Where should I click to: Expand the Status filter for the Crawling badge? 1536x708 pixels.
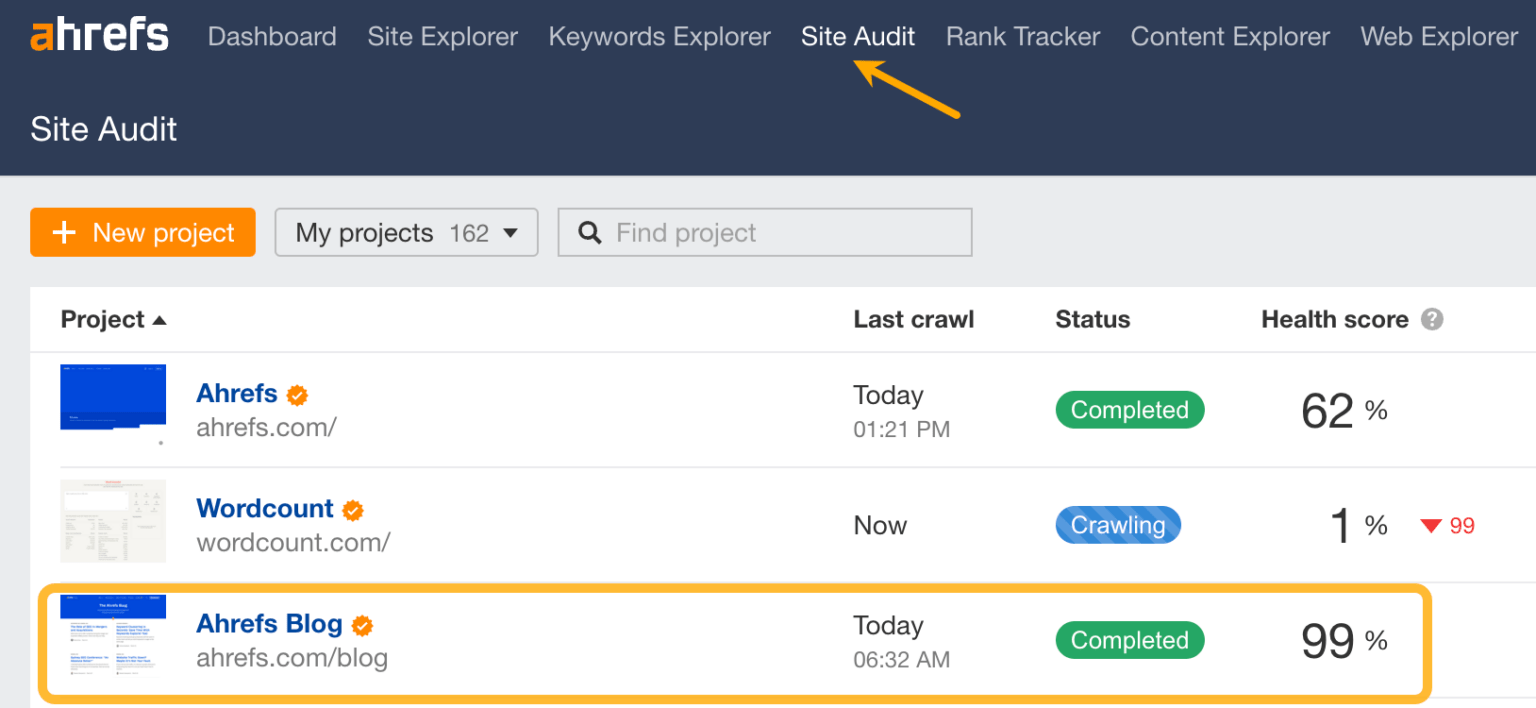point(1118,524)
